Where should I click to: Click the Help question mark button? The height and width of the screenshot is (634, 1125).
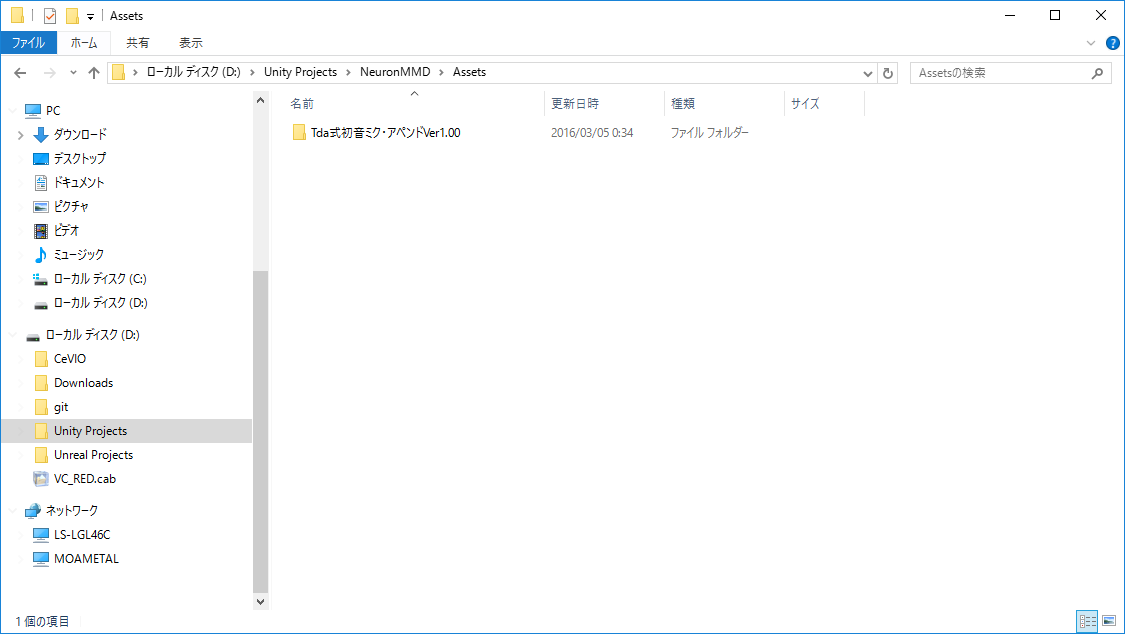pyautogui.click(x=1113, y=43)
